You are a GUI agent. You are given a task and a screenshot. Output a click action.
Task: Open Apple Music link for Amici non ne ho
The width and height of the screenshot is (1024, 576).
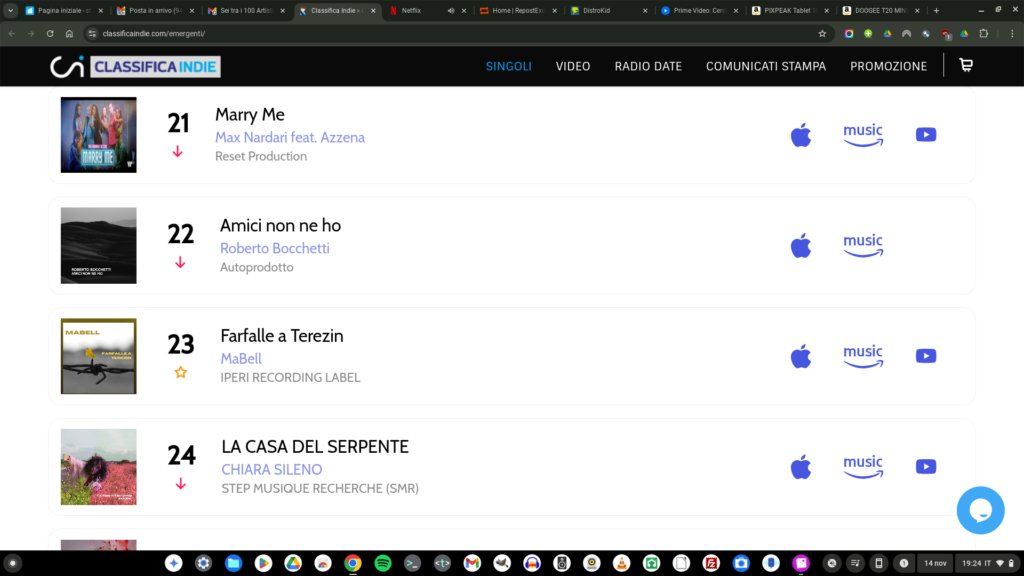[x=801, y=246]
